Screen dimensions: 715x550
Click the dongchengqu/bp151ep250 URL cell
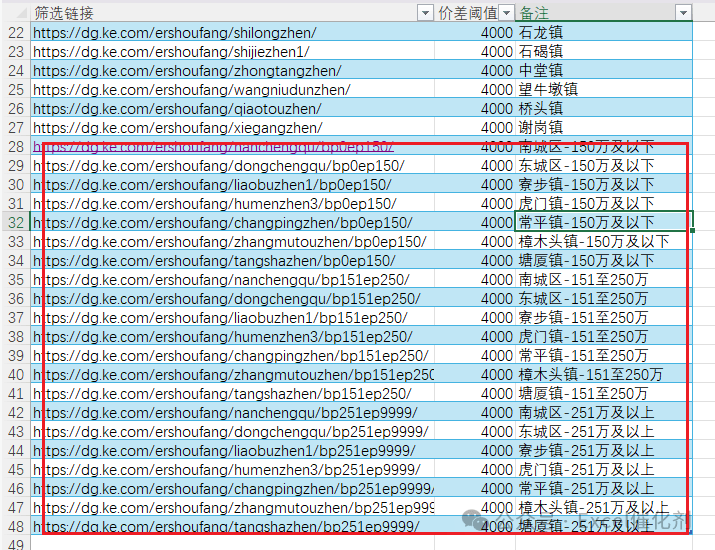[232, 299]
